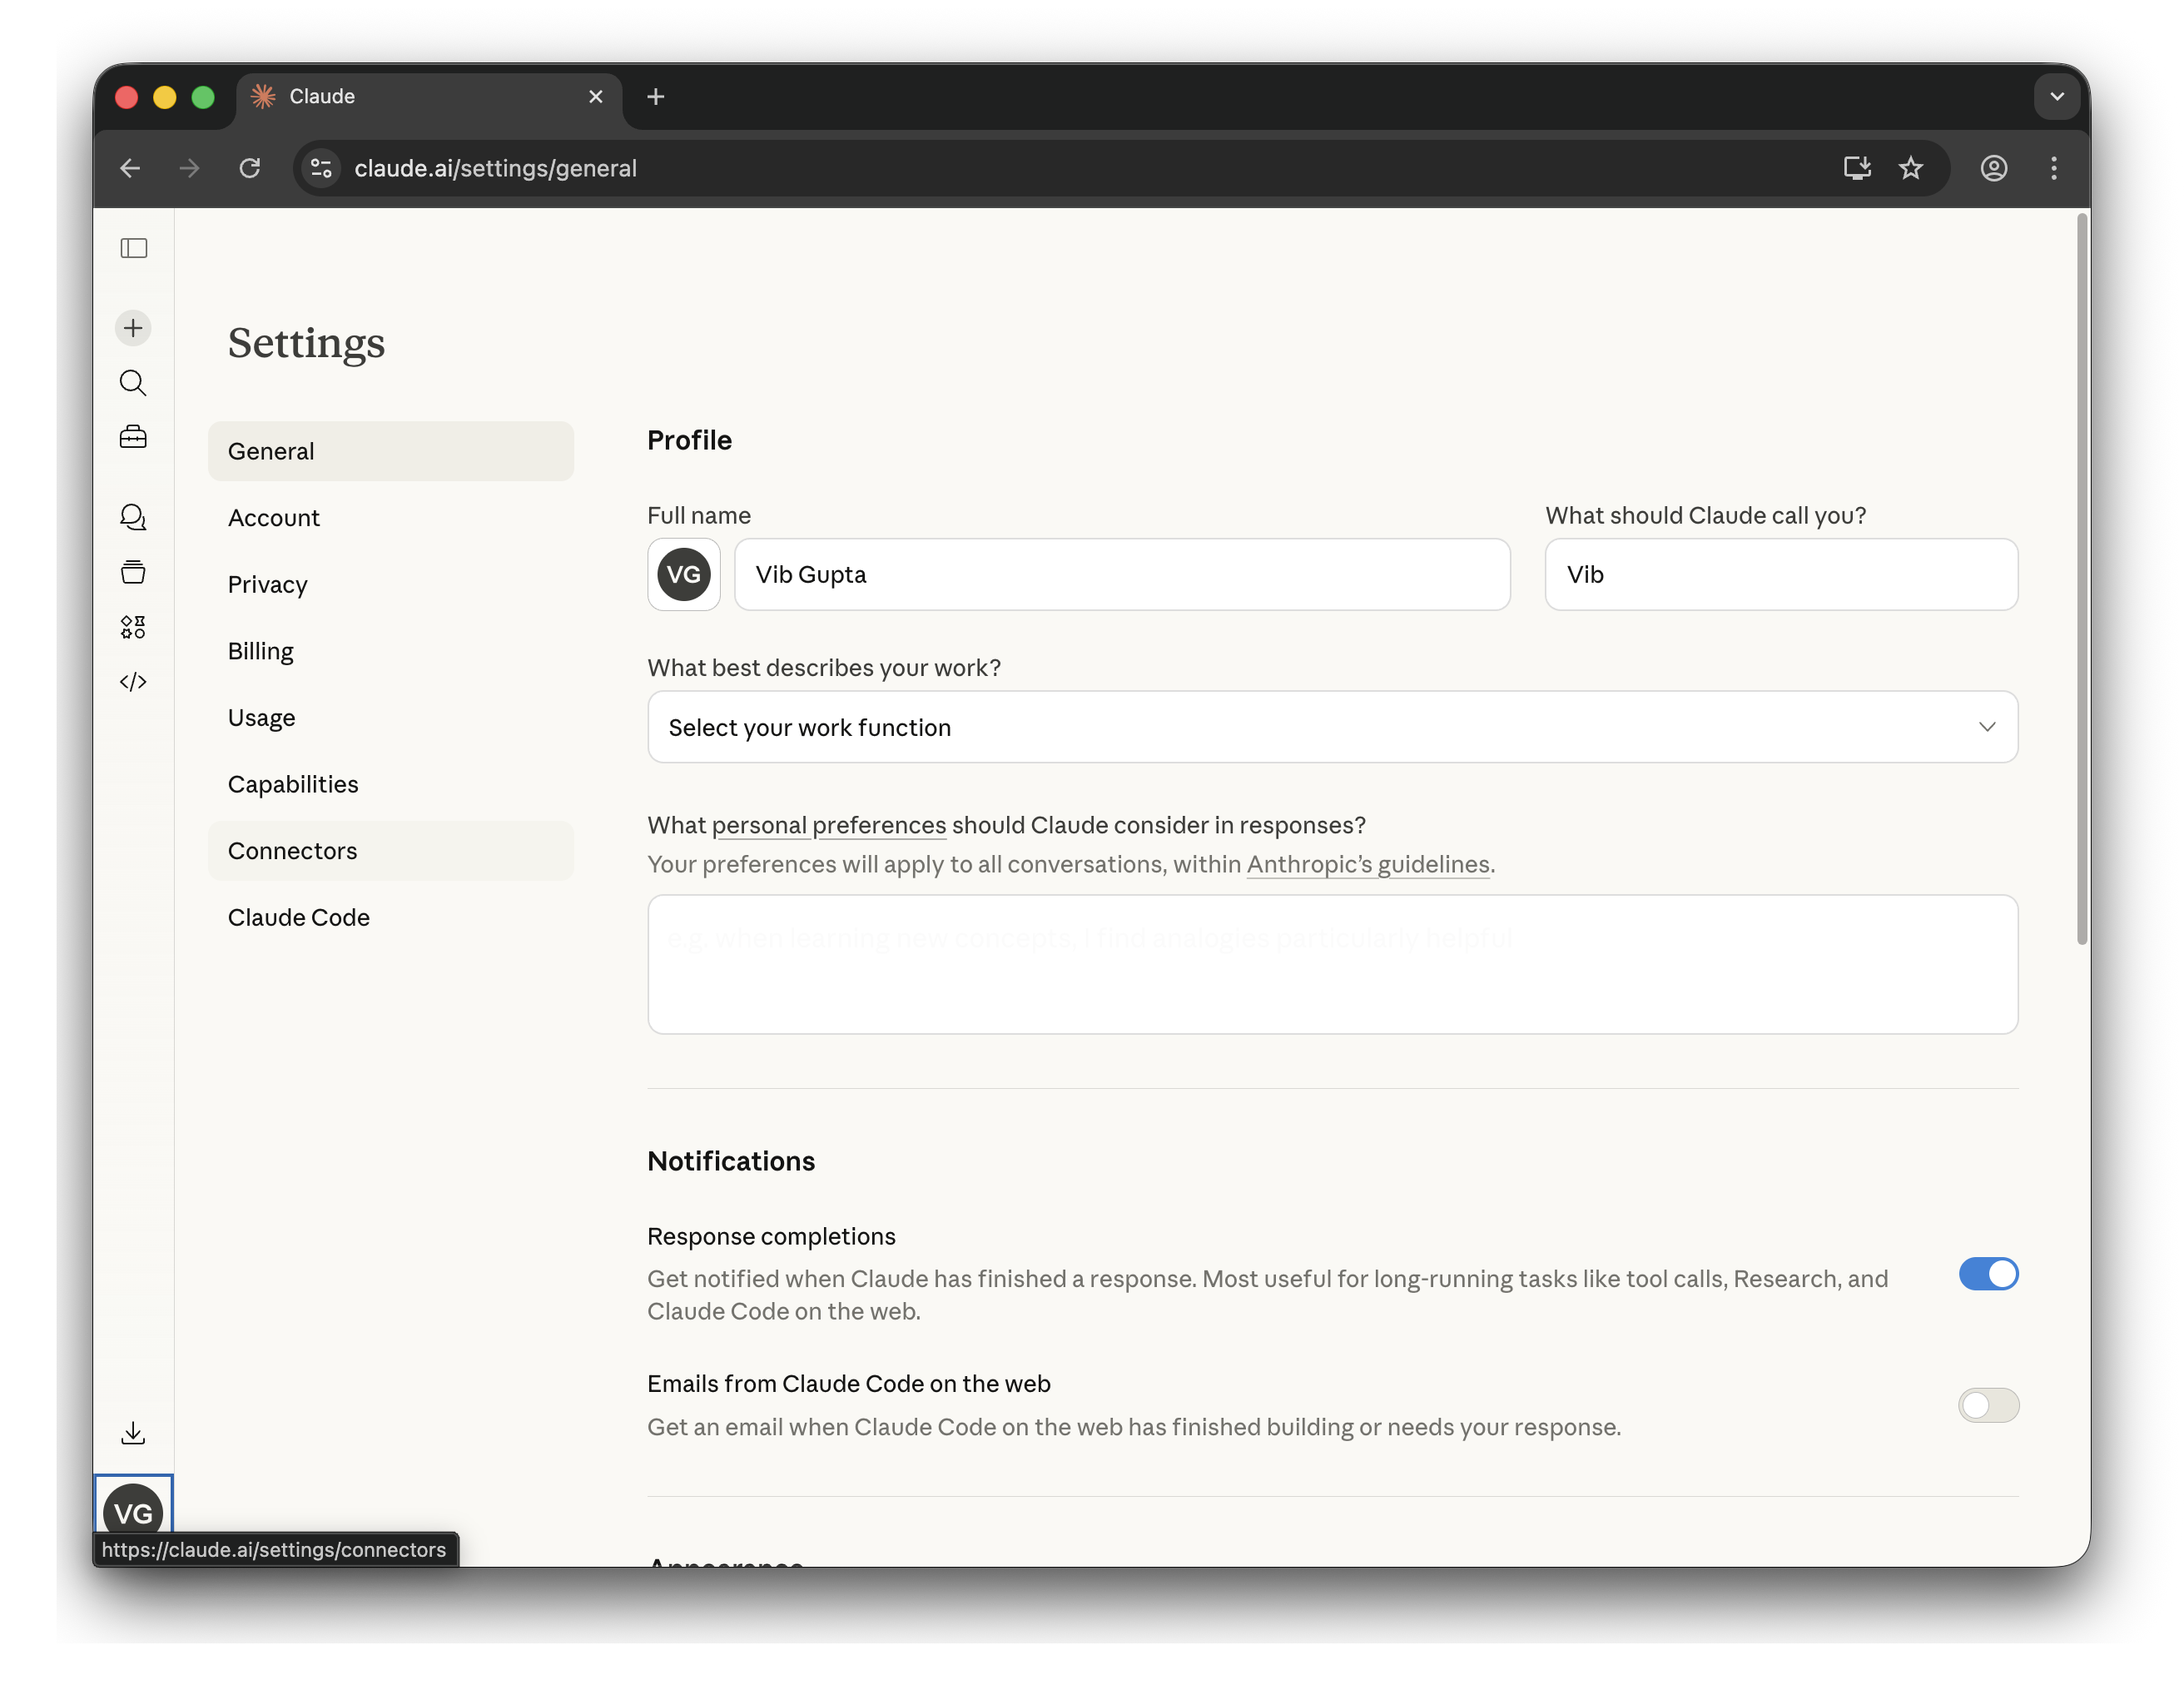The height and width of the screenshot is (1690, 2184).
Task: Bookmark the page with the star icon
Action: coord(1911,168)
